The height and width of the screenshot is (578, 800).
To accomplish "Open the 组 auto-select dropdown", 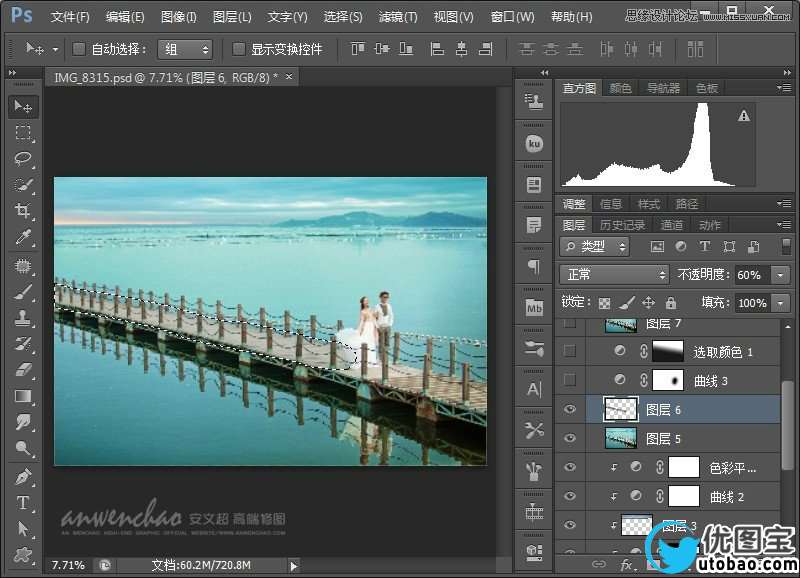I will pos(186,49).
